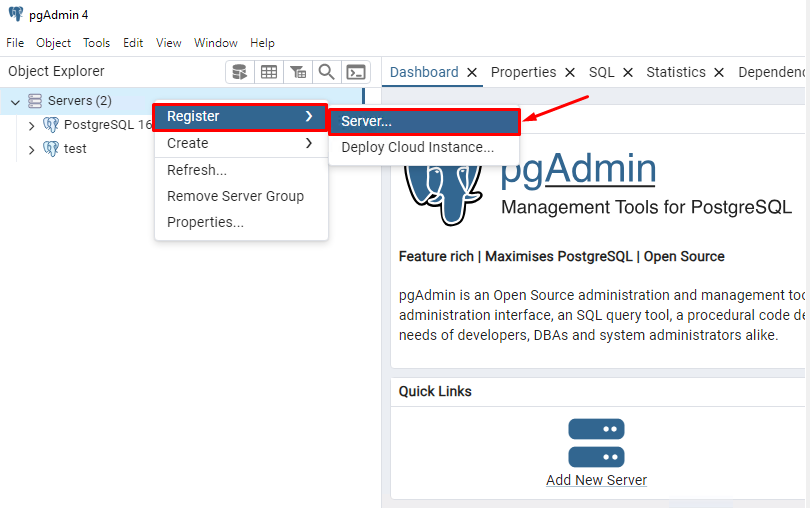
Task: Switch to the Properties tab
Action: pos(523,72)
